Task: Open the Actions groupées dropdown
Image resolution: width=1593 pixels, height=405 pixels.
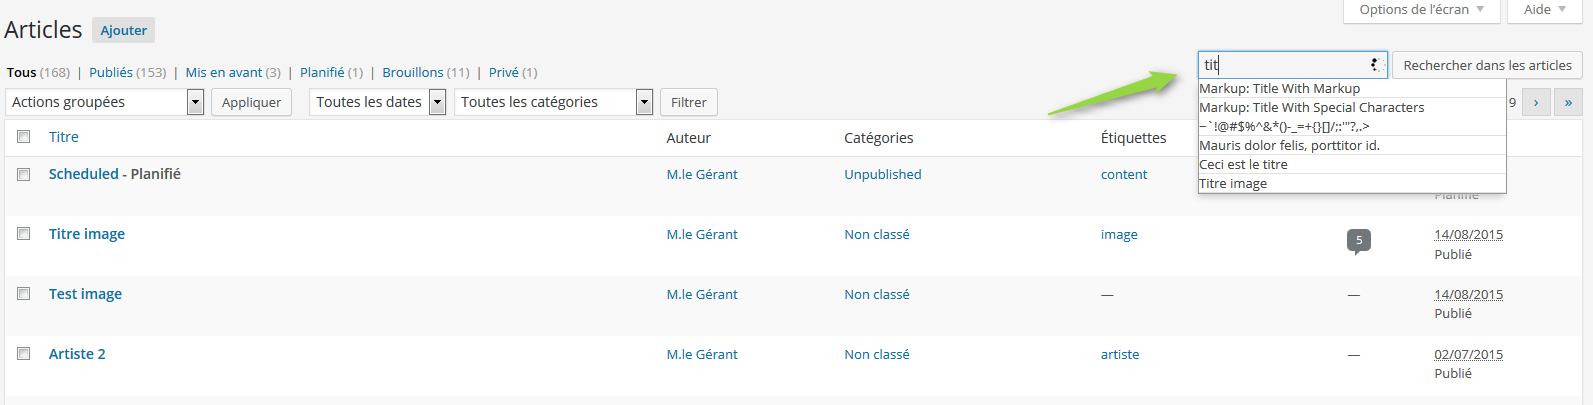Action: pyautogui.click(x=105, y=102)
